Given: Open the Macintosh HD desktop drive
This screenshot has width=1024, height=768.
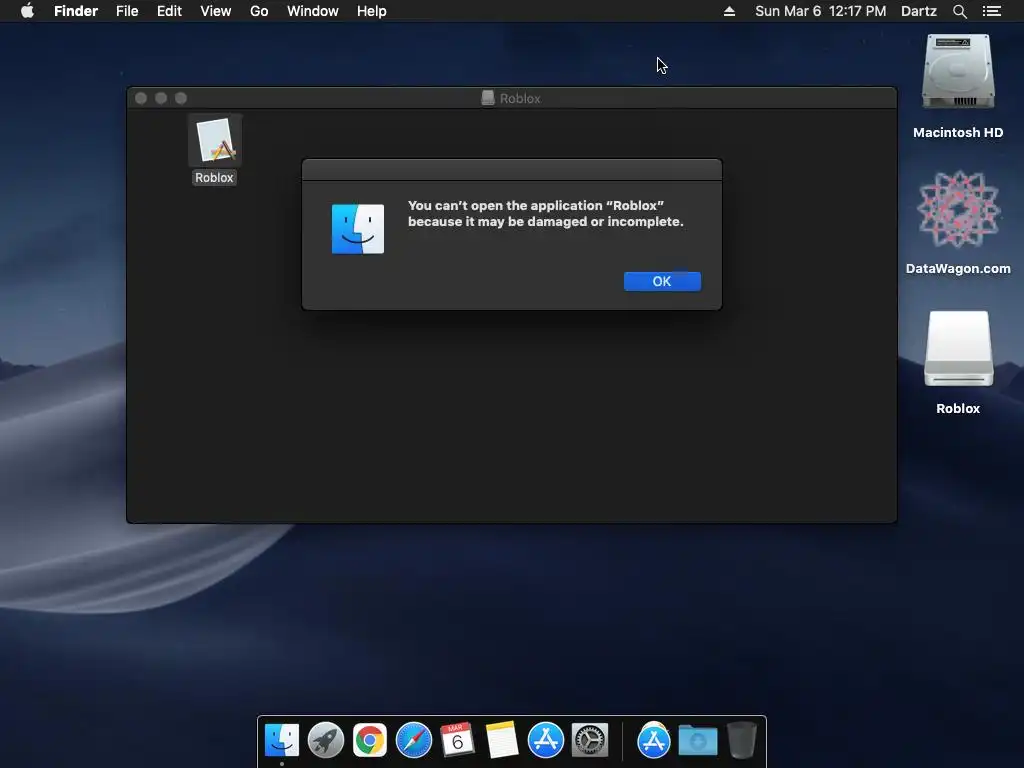Looking at the screenshot, I should click(958, 73).
